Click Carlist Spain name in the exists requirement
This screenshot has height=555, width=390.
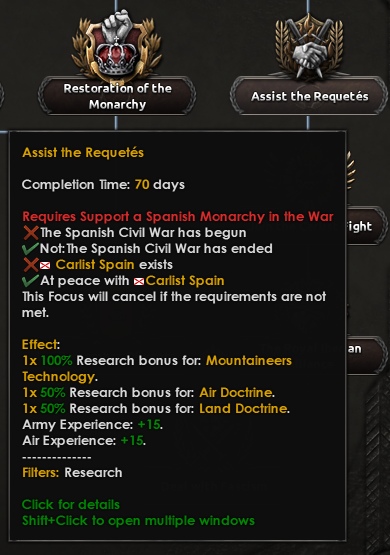pos(95,265)
